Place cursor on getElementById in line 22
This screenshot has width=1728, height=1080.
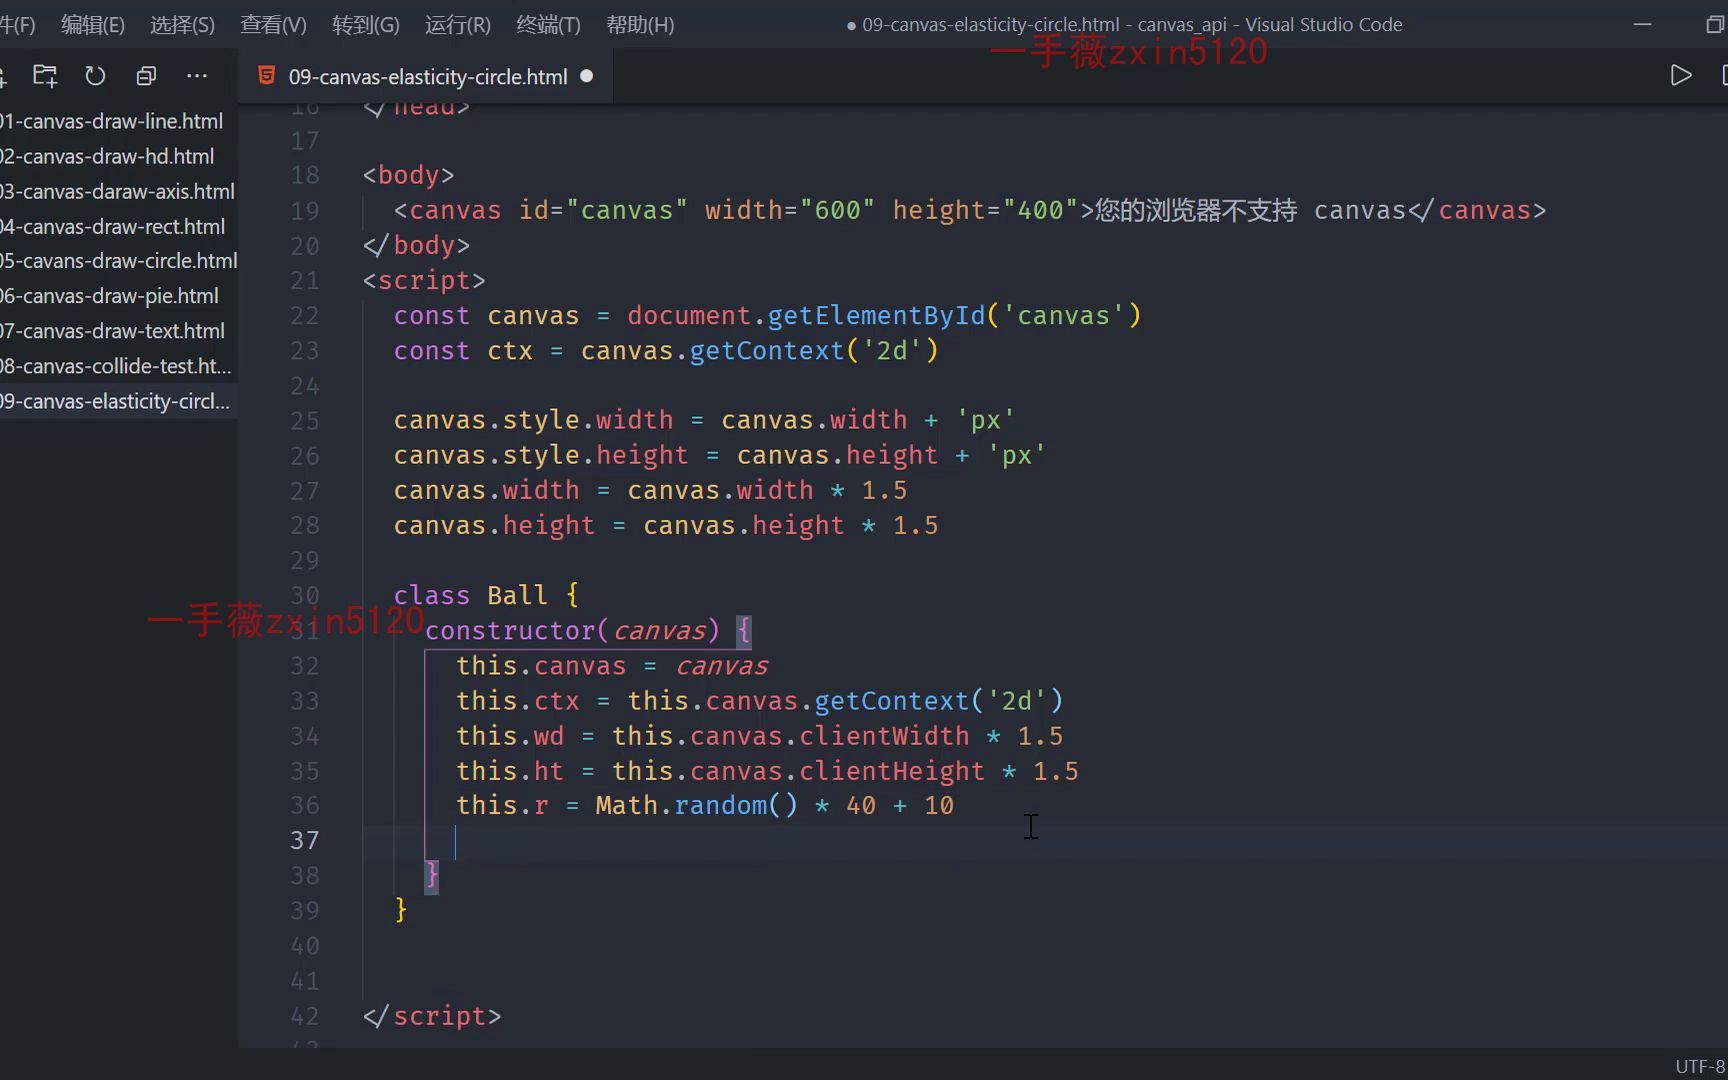tap(876, 316)
